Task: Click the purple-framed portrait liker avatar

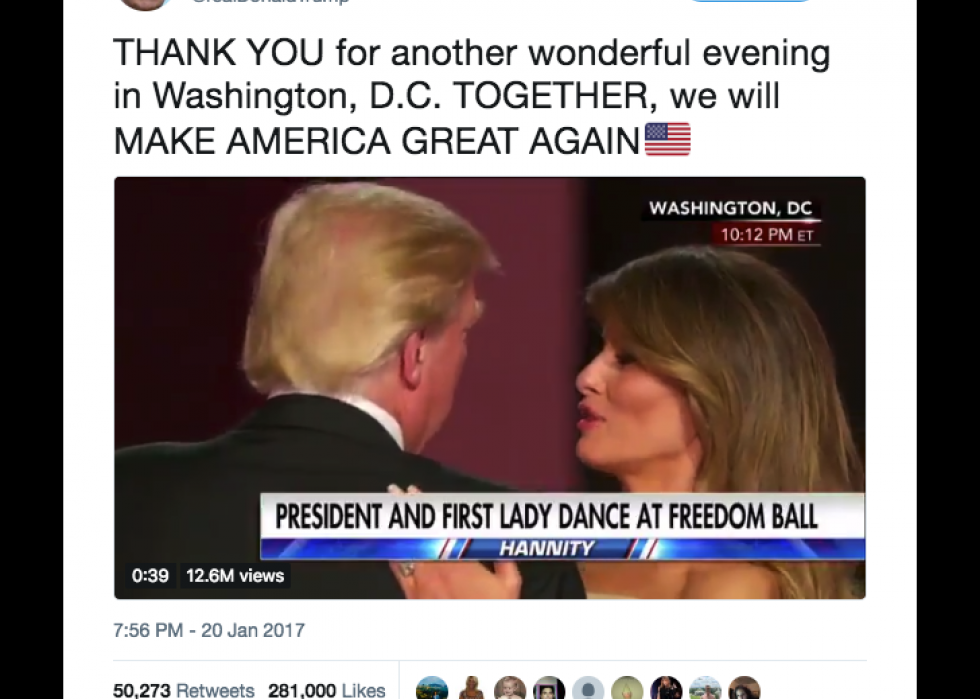Action: point(549,689)
